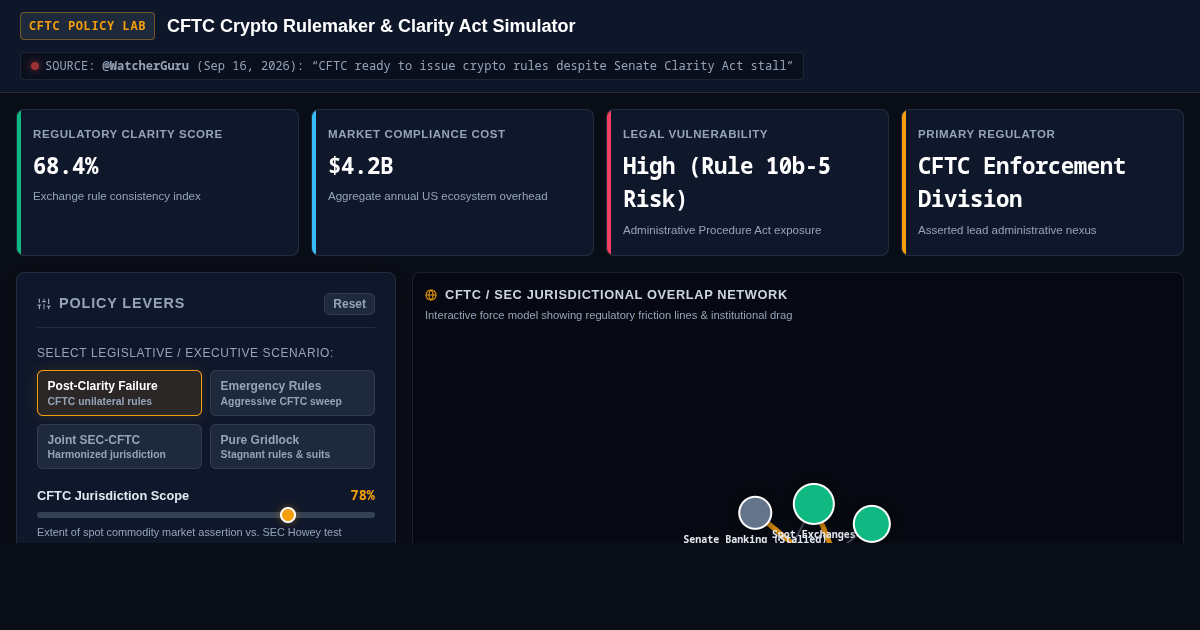
Task: Select the Post-Clarity Failure scenario
Action: tap(119, 393)
